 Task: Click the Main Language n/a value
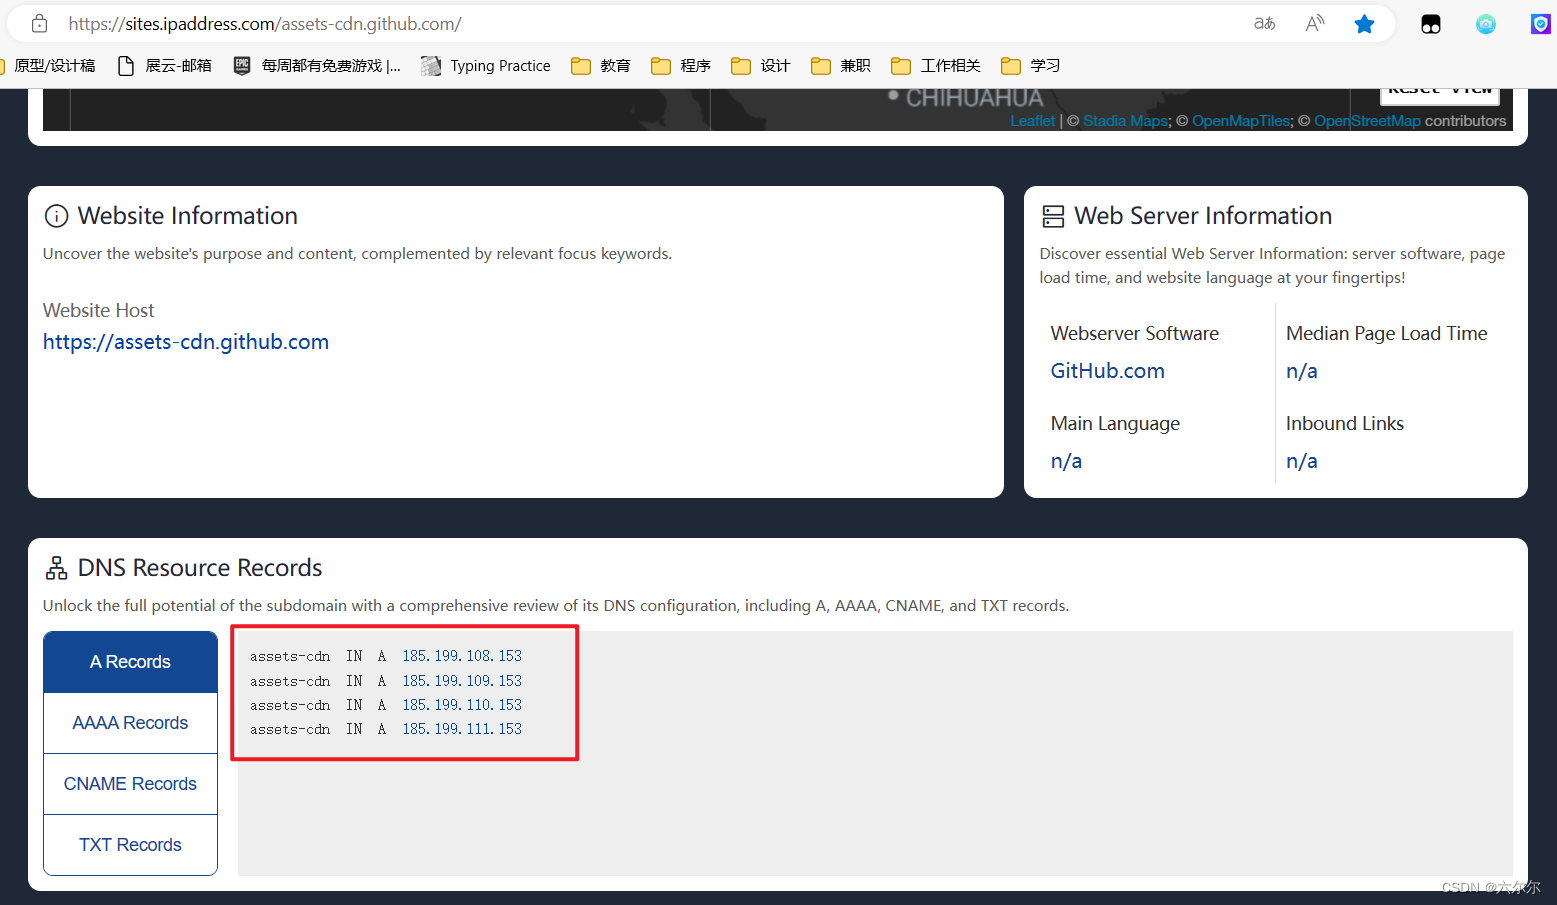[1066, 461]
